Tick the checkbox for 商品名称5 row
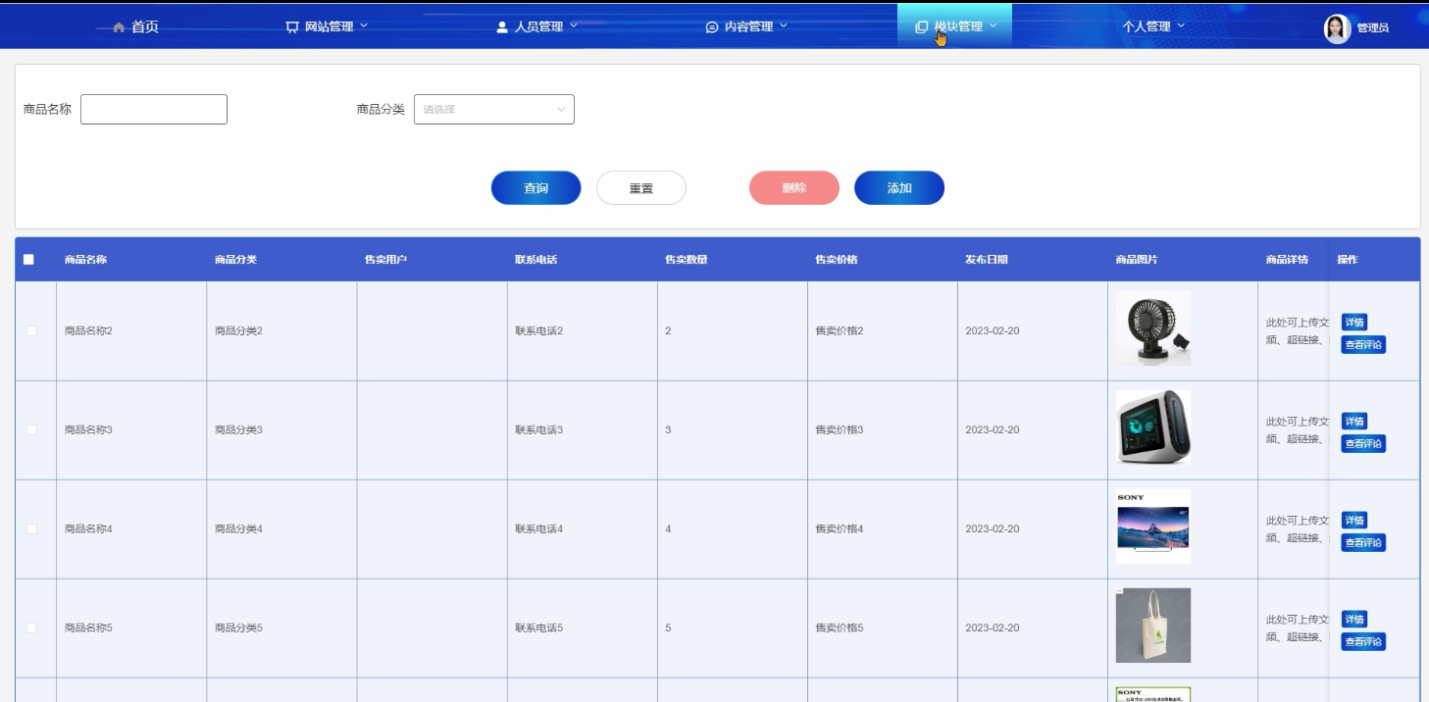1429x702 pixels. click(x=31, y=628)
